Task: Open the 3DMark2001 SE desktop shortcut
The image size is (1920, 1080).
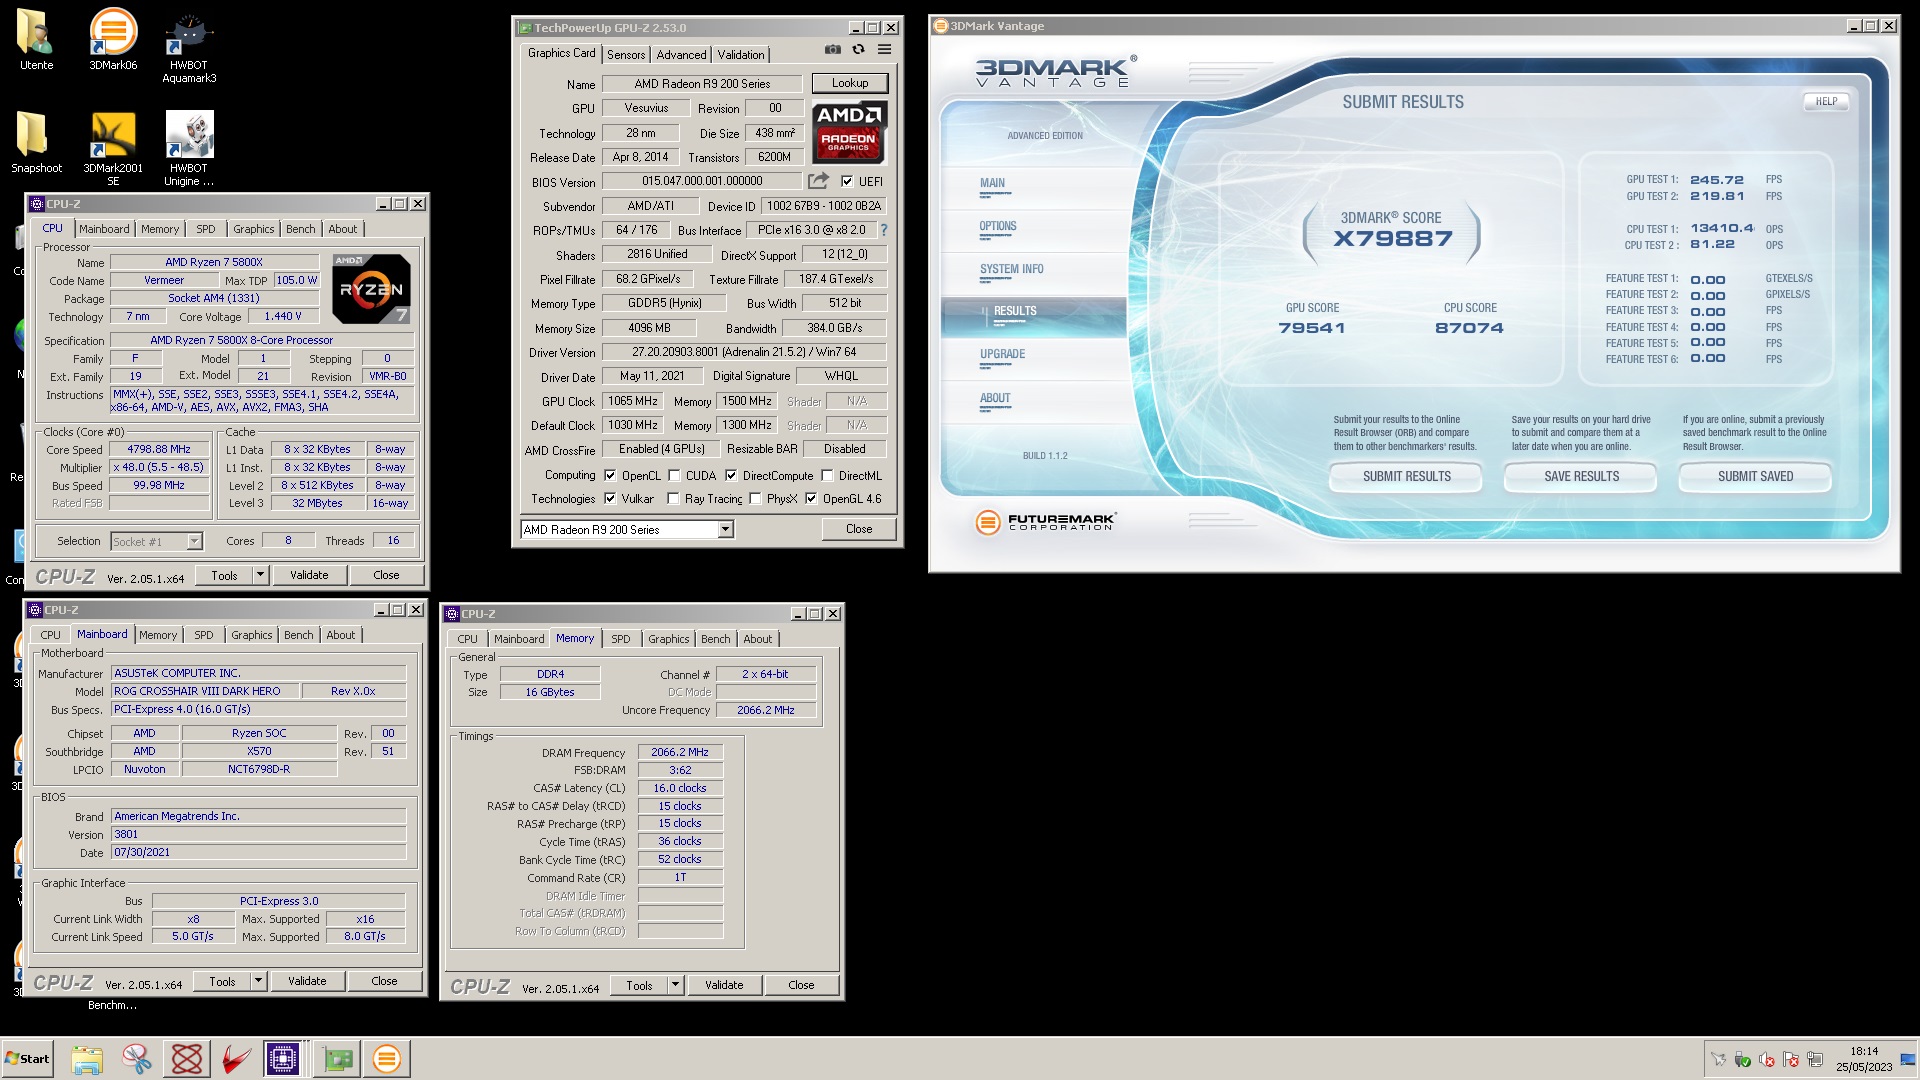Action: click(x=113, y=148)
